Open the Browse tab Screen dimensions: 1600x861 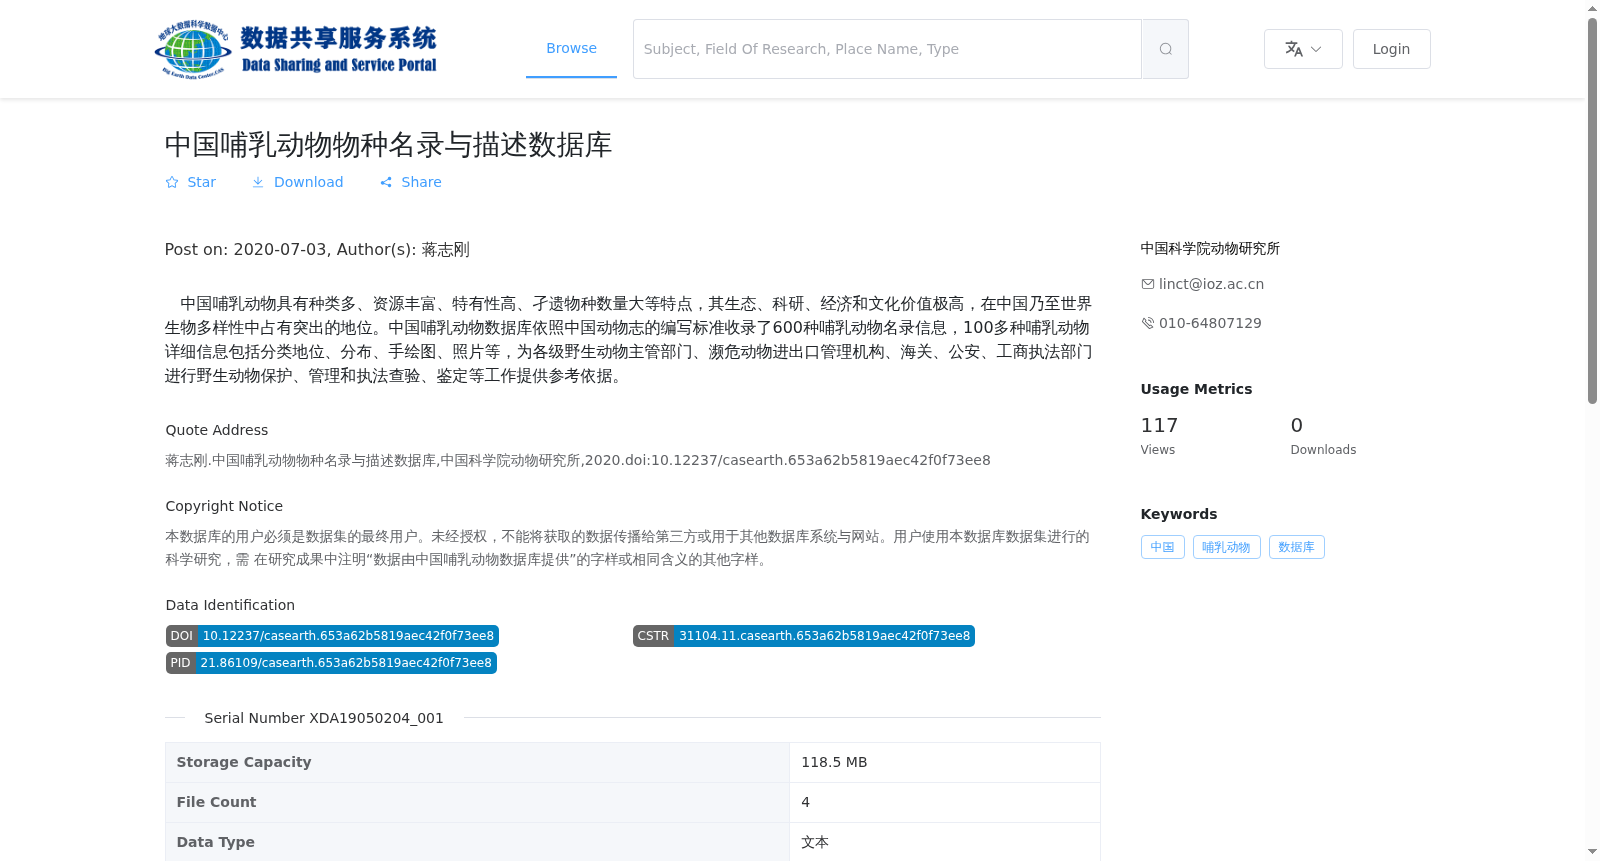point(571,48)
